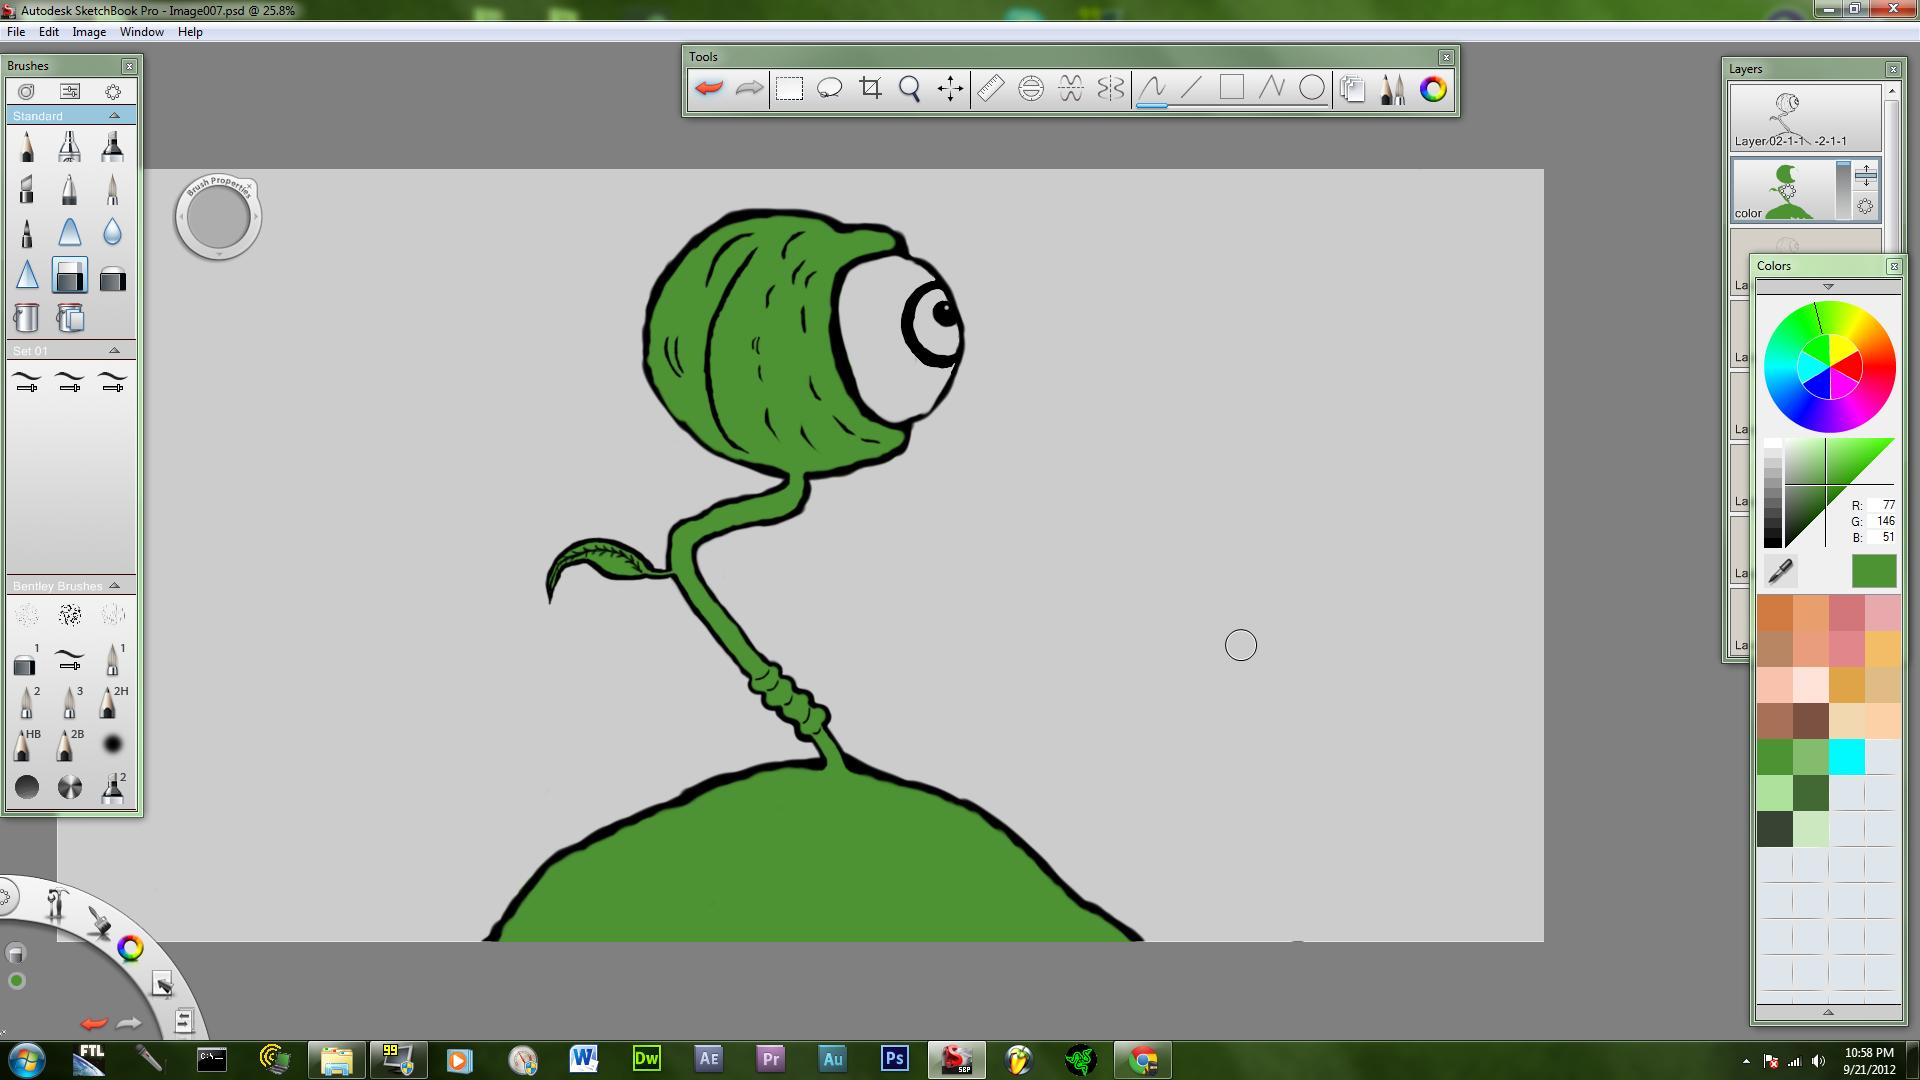Open the Layer editor from Tools palette

(x=1352, y=88)
